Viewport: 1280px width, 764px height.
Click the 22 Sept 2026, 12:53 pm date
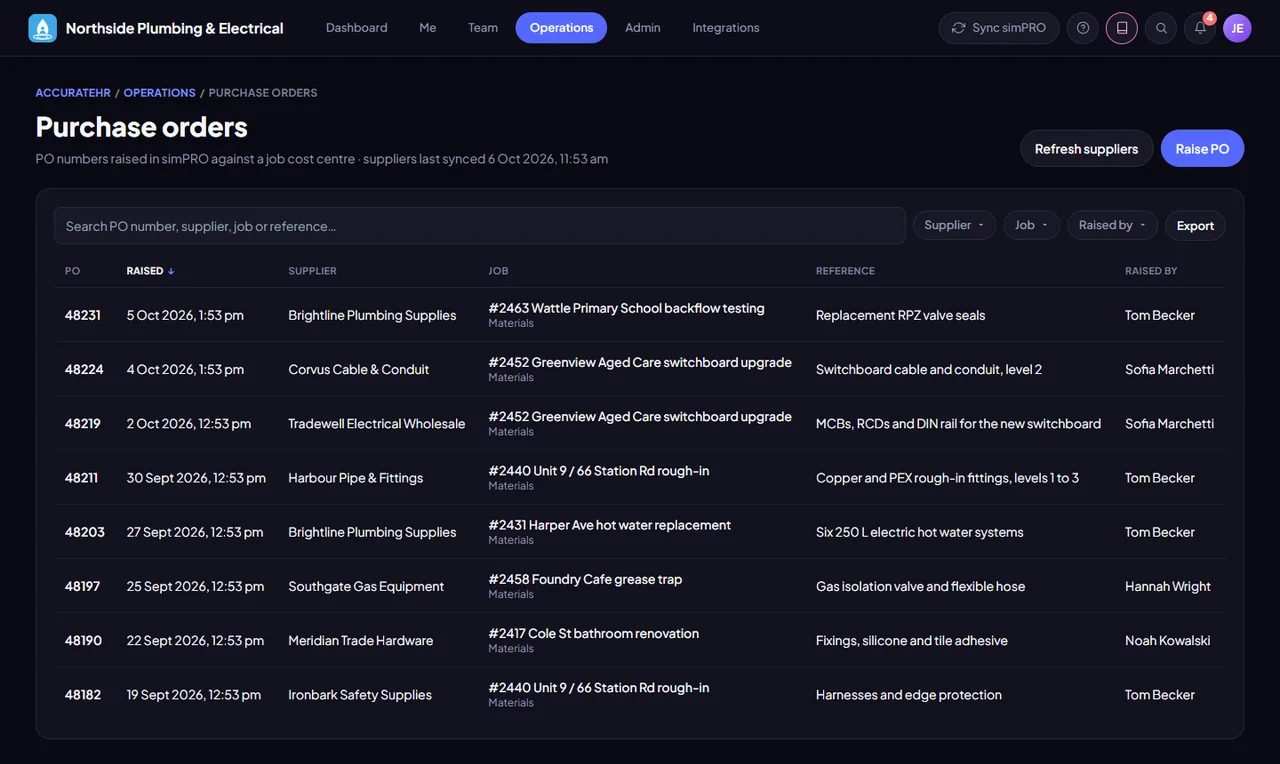195,640
